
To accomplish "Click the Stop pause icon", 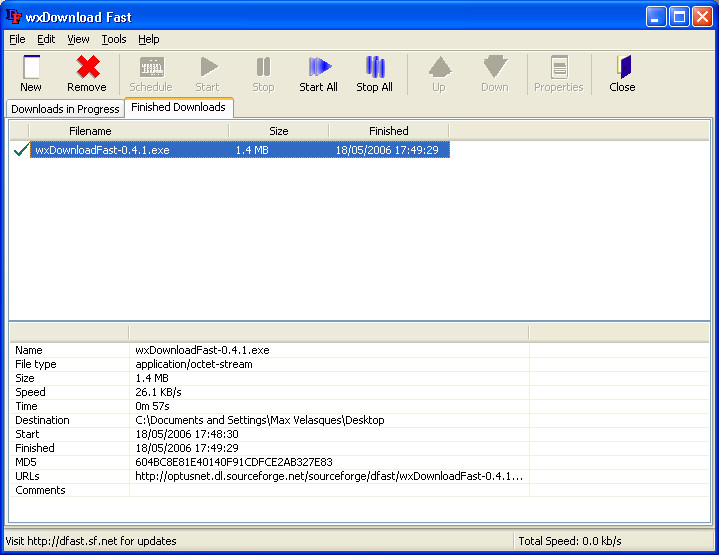I will [x=263, y=67].
